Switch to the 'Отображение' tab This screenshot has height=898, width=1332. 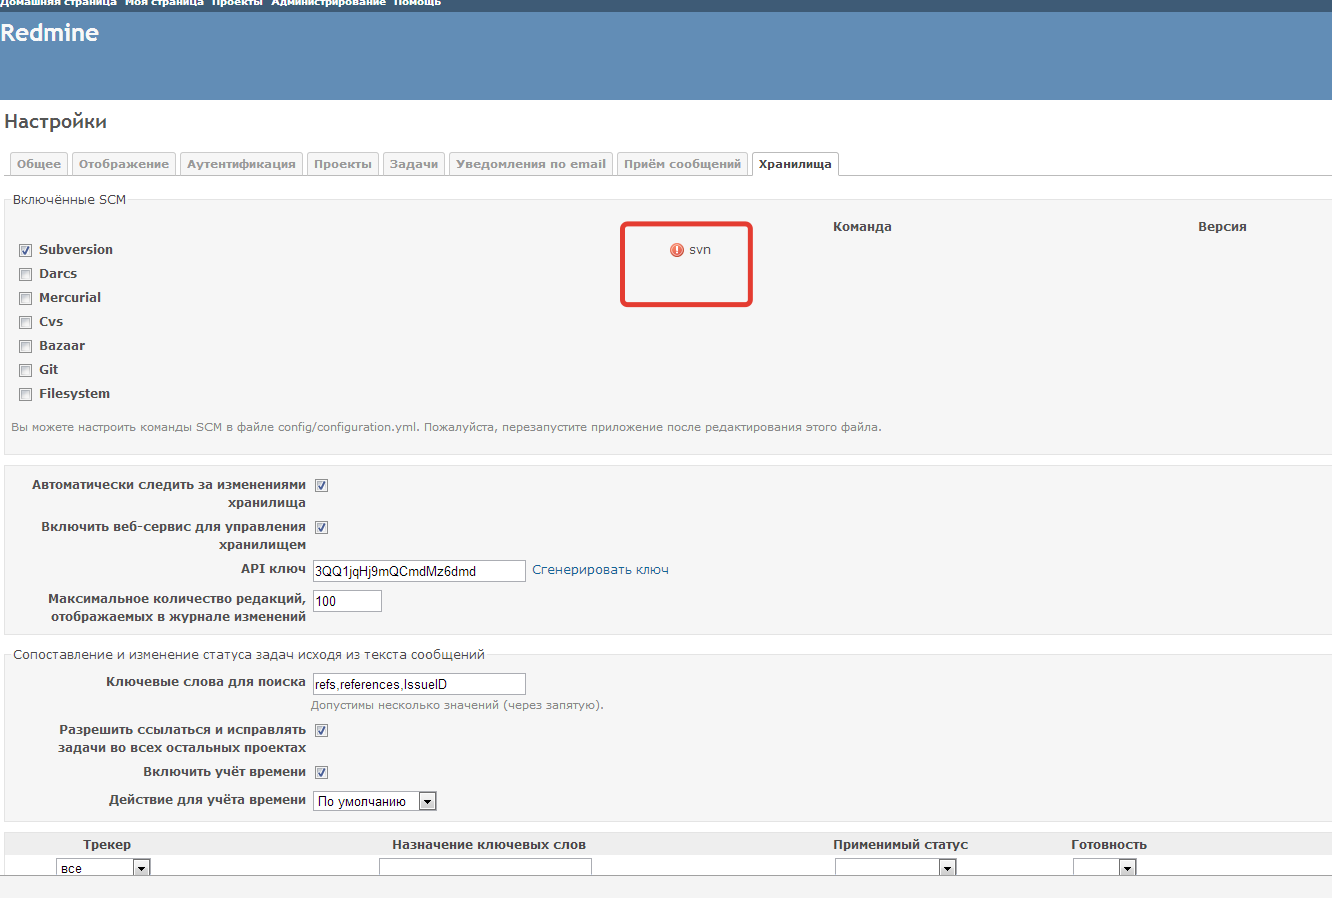coord(124,164)
